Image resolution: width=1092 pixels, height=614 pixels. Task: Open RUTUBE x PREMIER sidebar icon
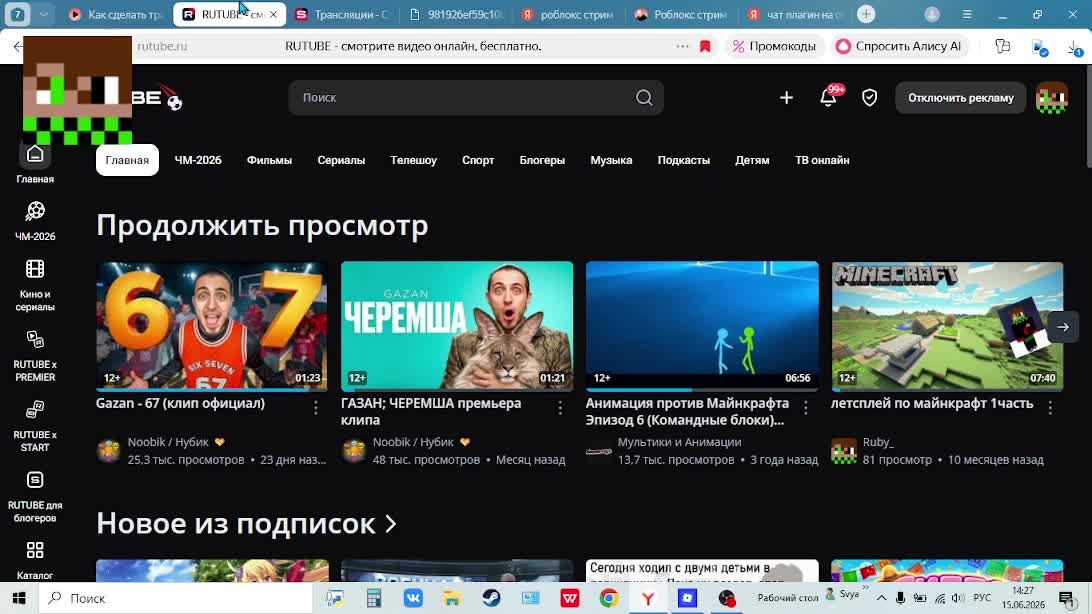tap(35, 340)
